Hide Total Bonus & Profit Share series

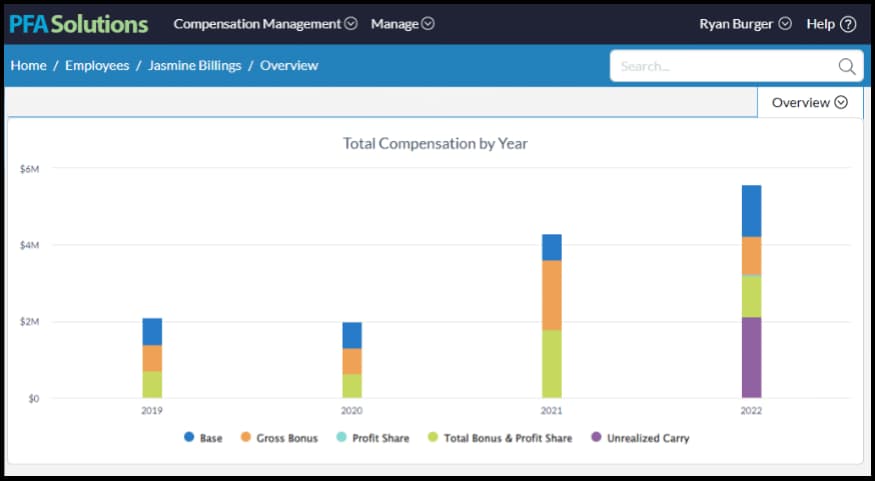coord(499,438)
